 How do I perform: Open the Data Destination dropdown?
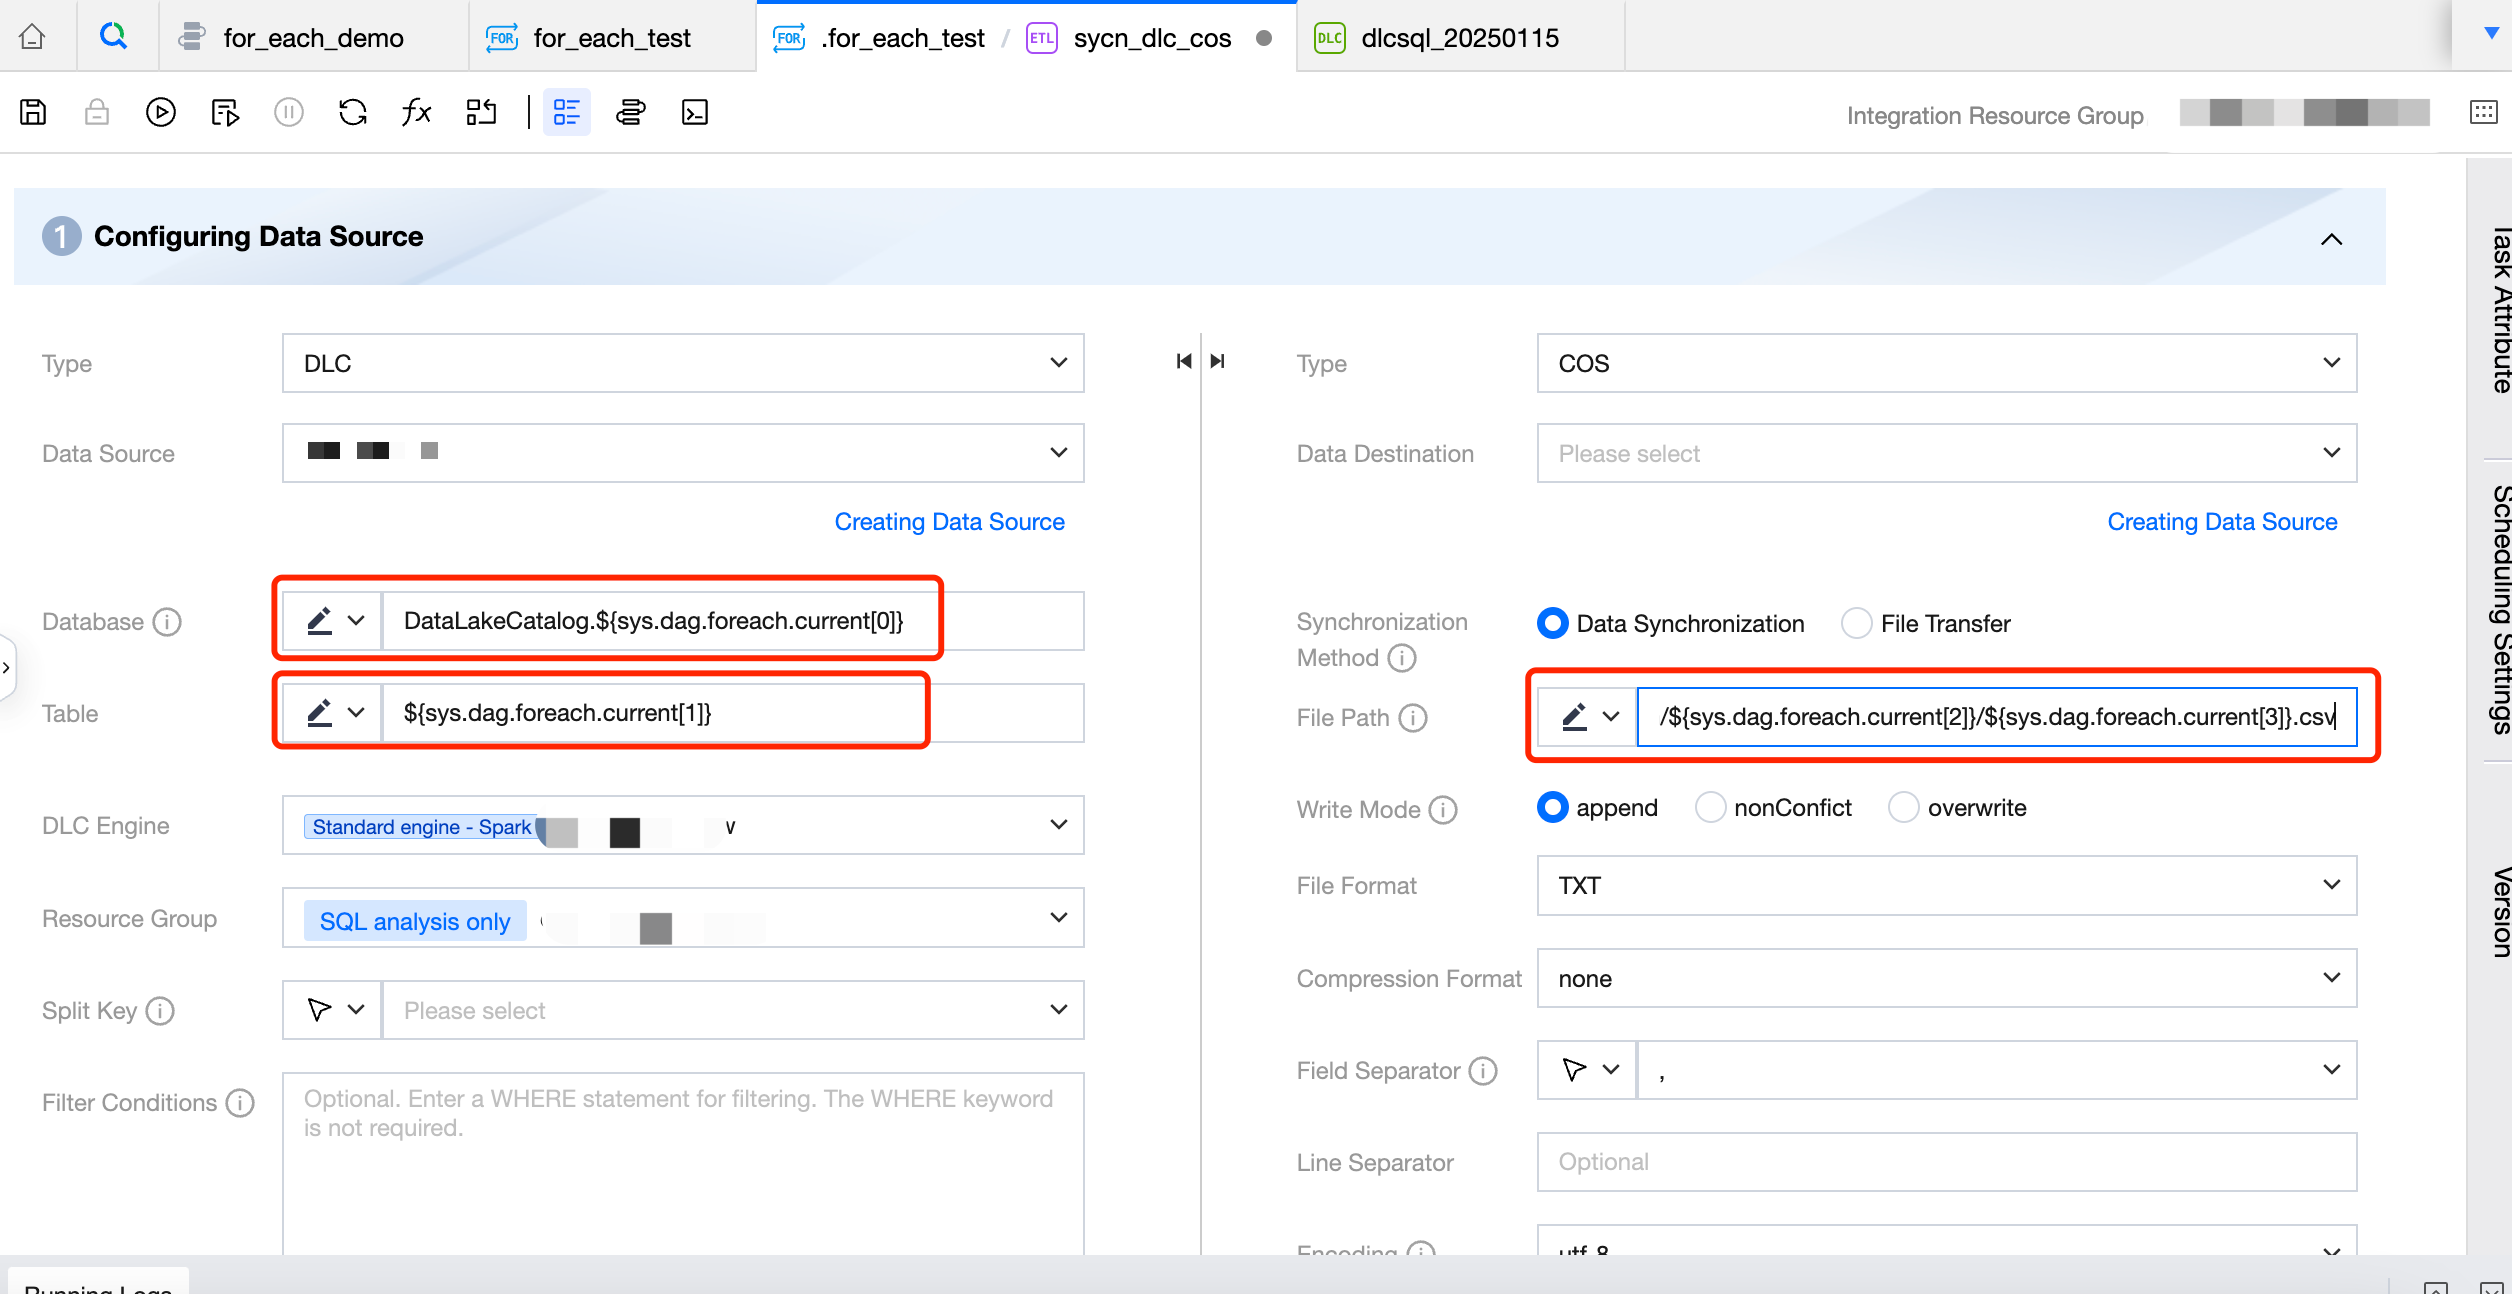point(1945,453)
